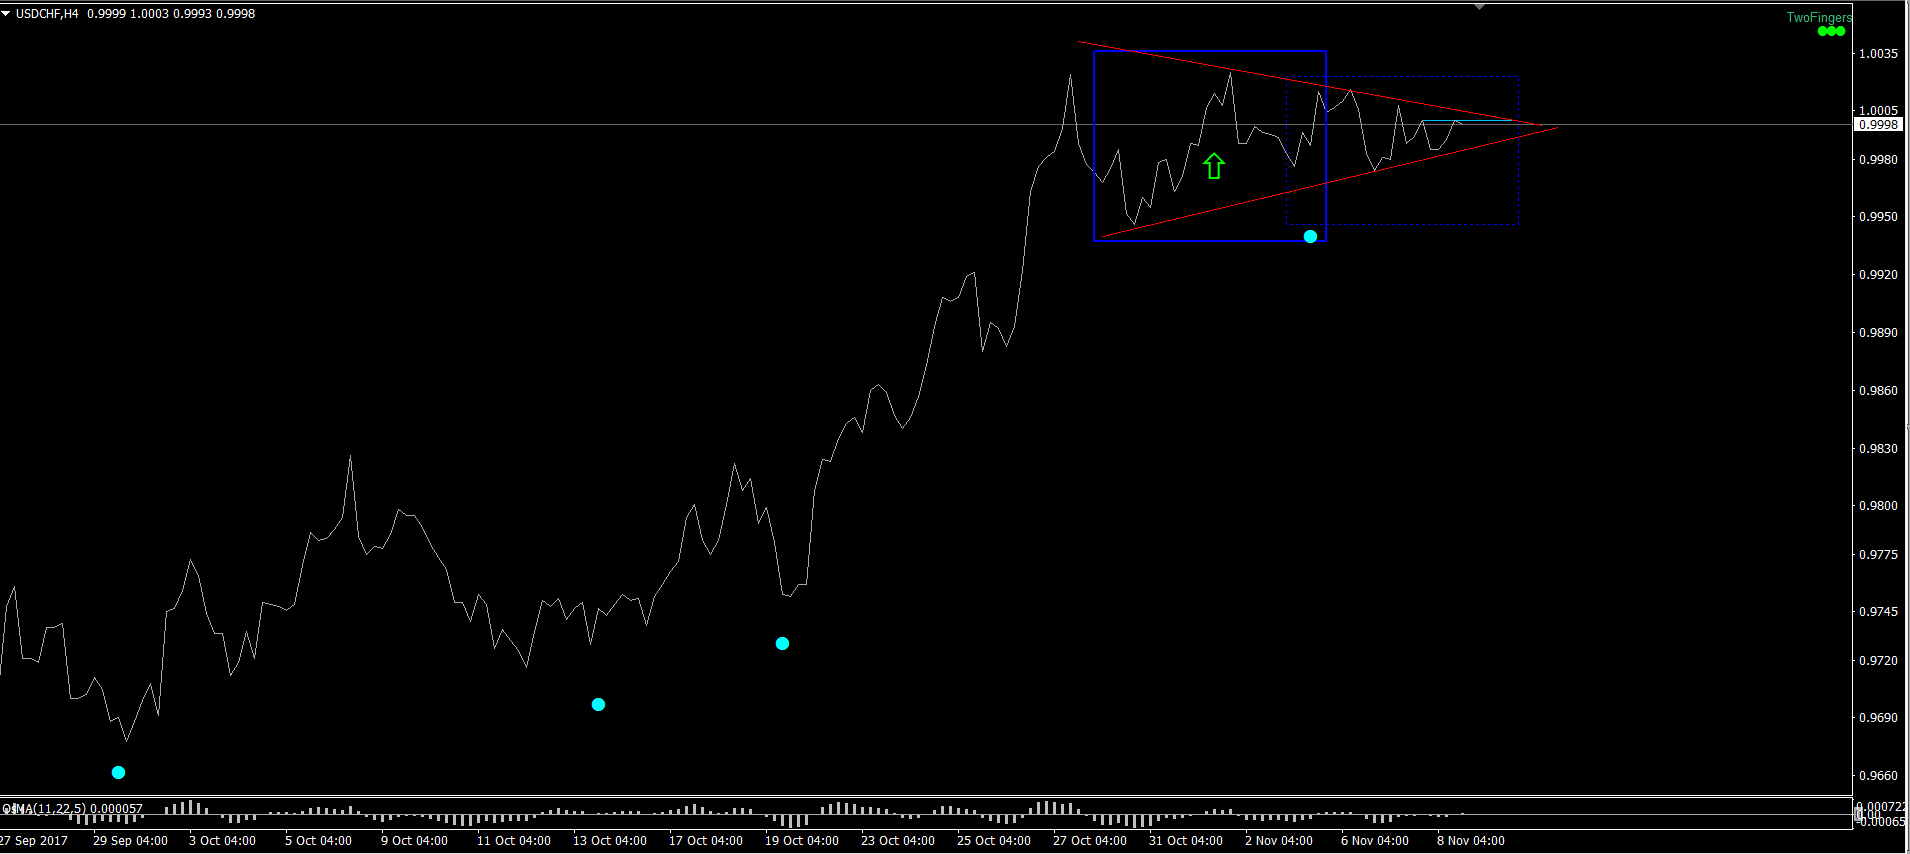Select the gray chart shift triangle on the top edge

pos(1479,7)
